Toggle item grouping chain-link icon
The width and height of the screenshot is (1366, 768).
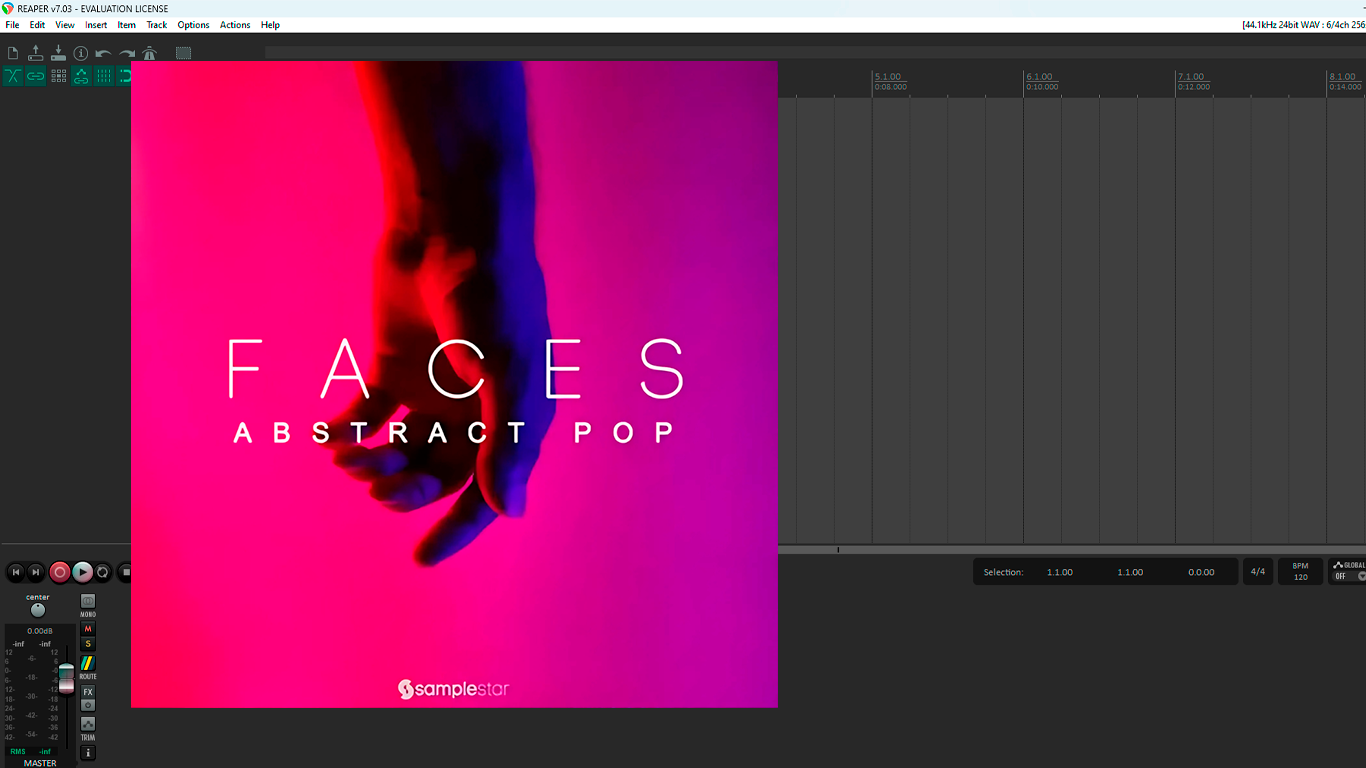pyautogui.click(x=36, y=76)
